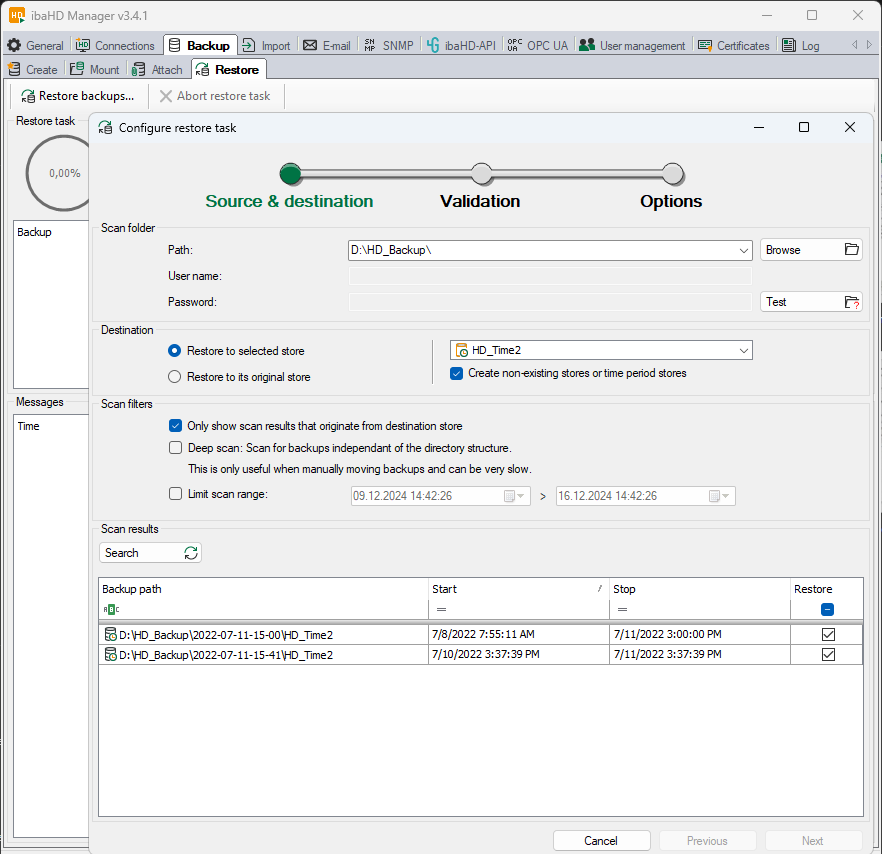This screenshot has width=882, height=854.
Task: Switch to the Mount tab
Action: (95, 70)
